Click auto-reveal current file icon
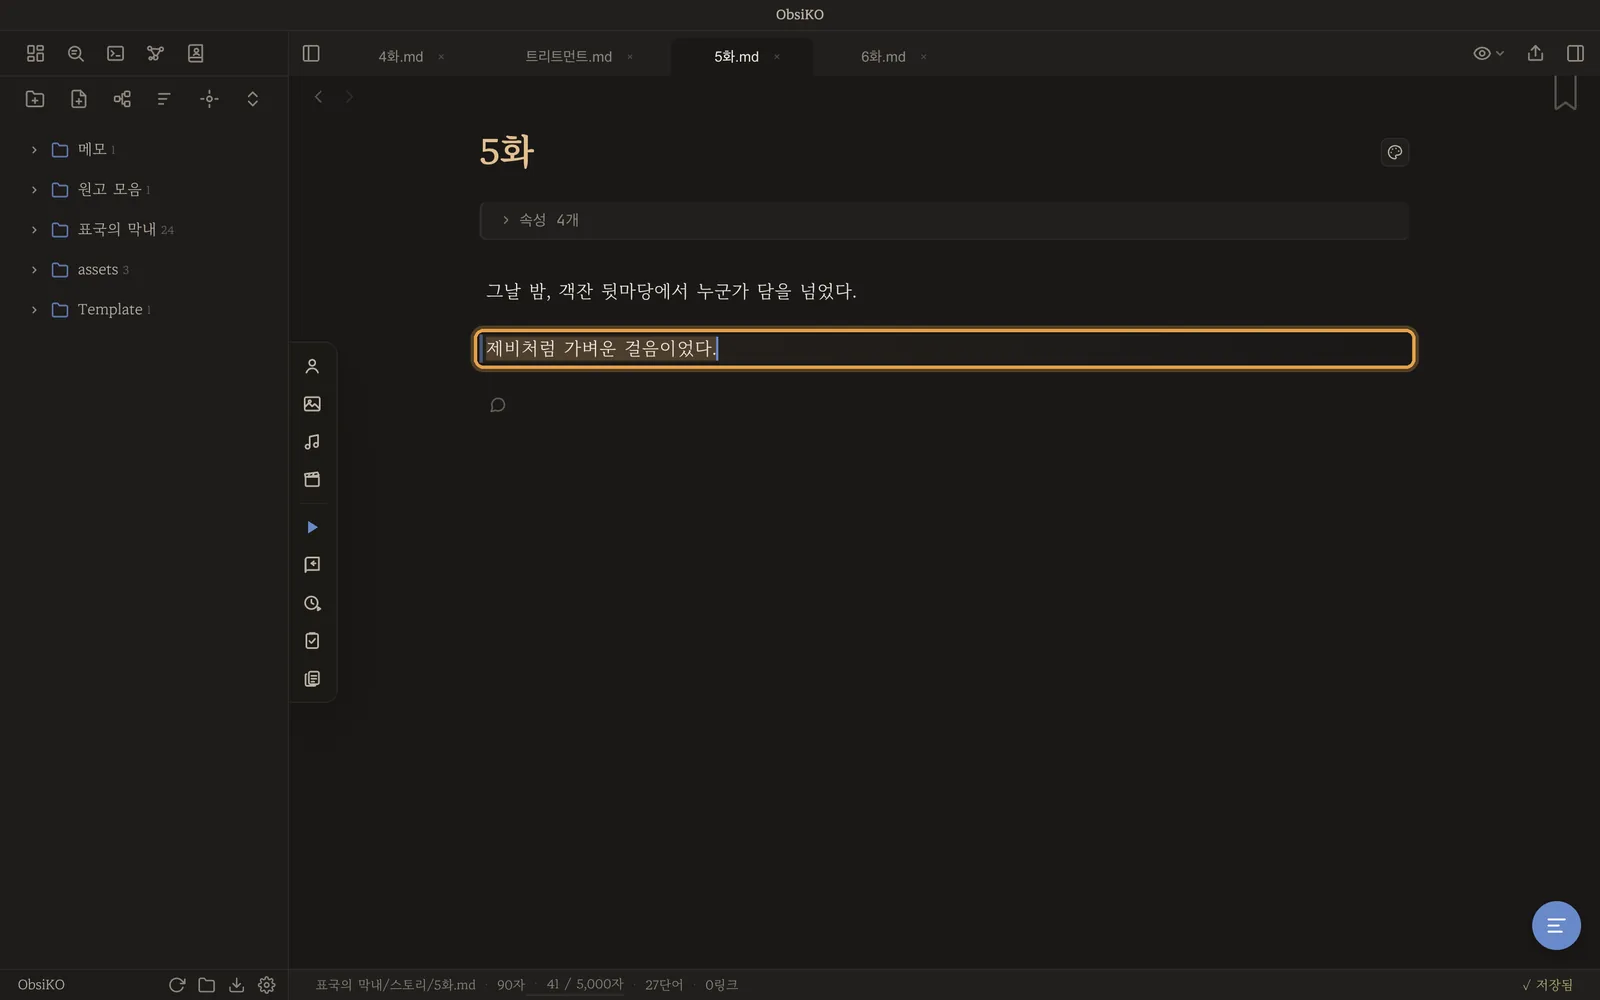1600x1000 pixels. 209,98
